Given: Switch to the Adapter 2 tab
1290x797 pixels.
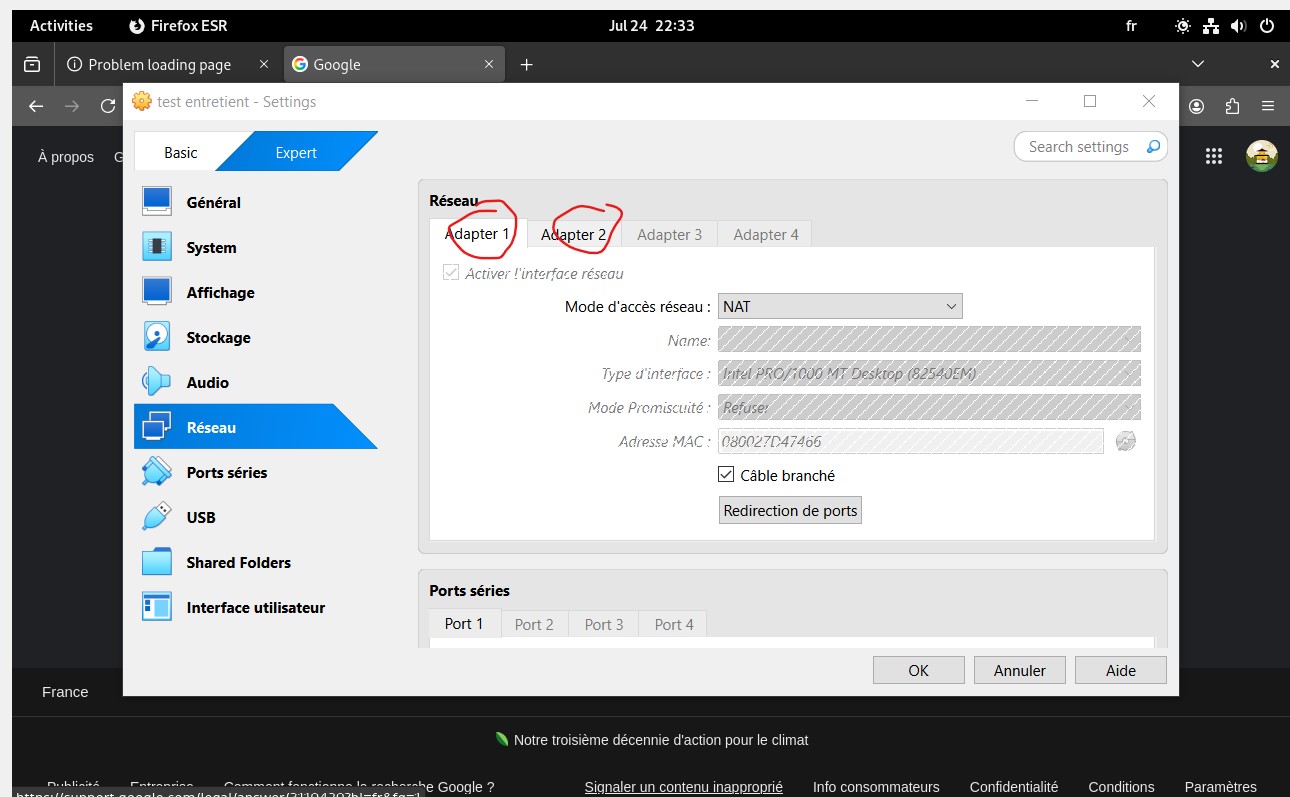Looking at the screenshot, I should click(x=573, y=235).
